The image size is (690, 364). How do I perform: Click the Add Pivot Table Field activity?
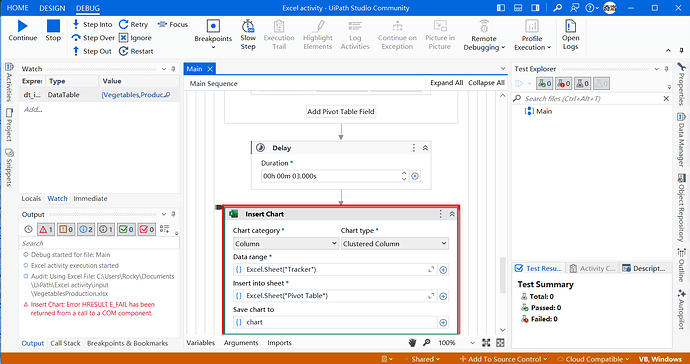341,111
